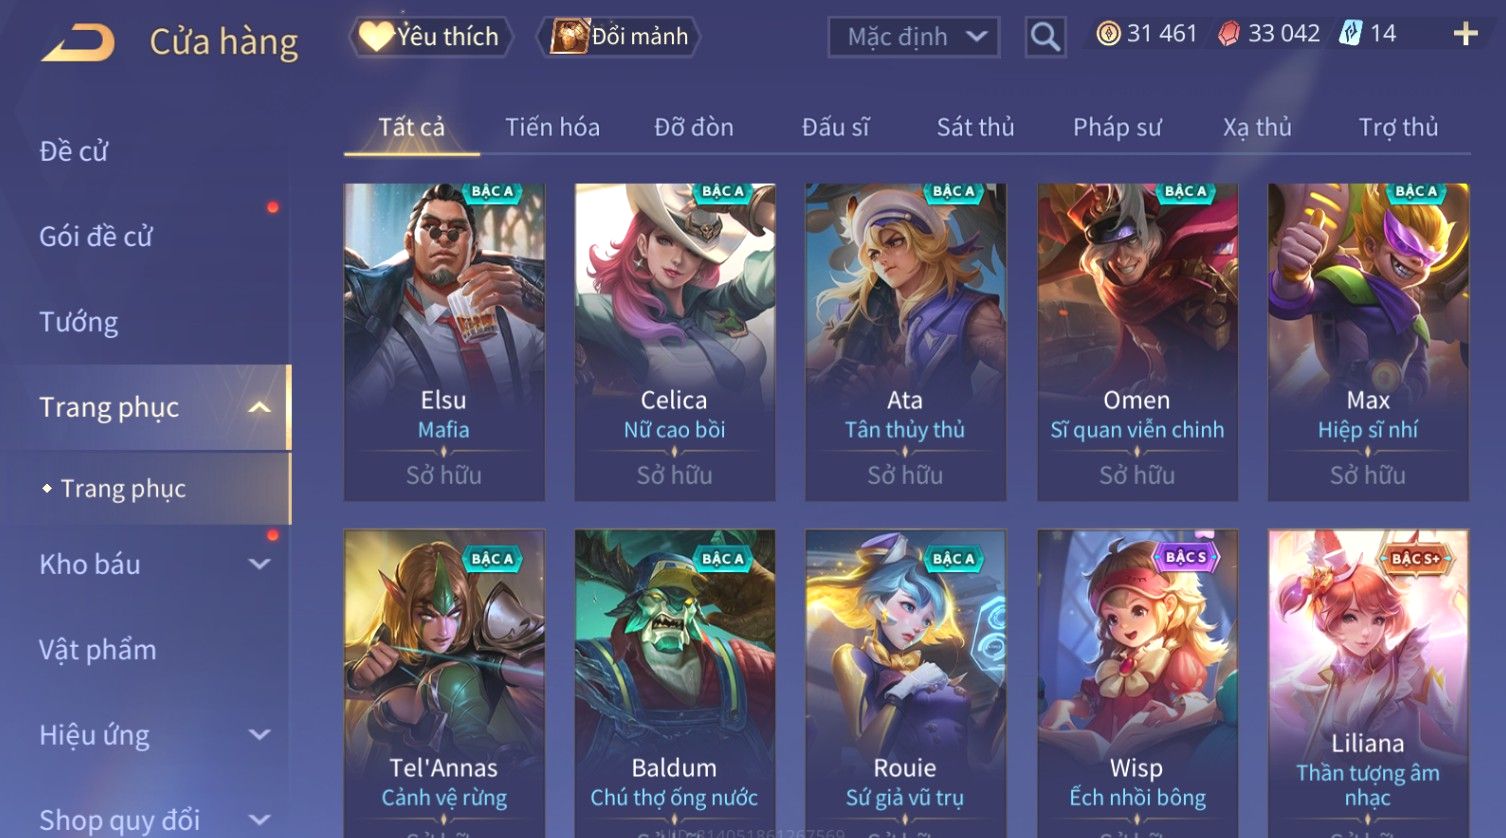The height and width of the screenshot is (838, 1506).
Task: Tap the blue voucher currency icon
Action: [x=1351, y=34]
